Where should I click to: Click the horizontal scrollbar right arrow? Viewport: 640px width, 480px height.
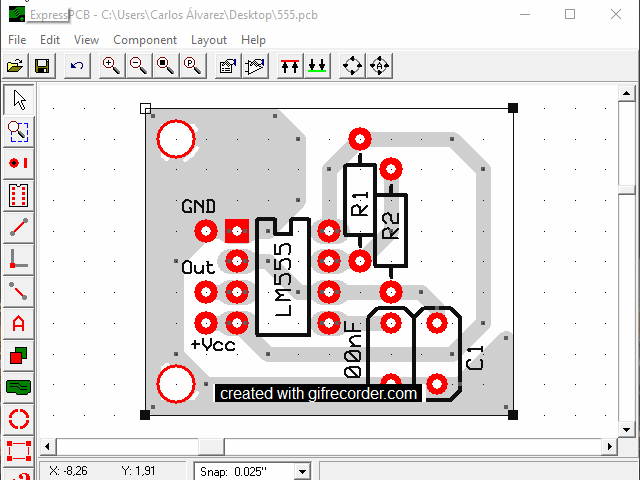pos(610,447)
